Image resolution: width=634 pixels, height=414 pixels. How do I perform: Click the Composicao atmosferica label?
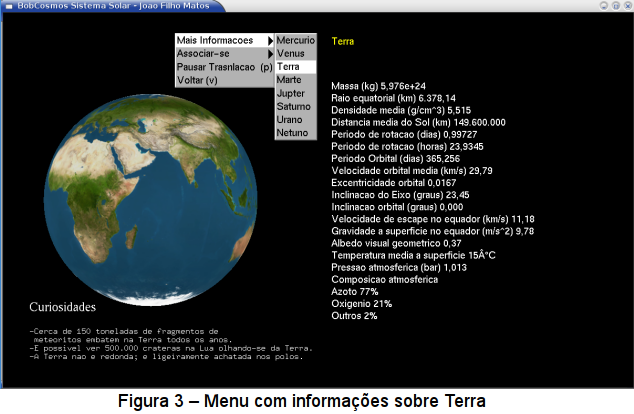pyautogui.click(x=385, y=280)
